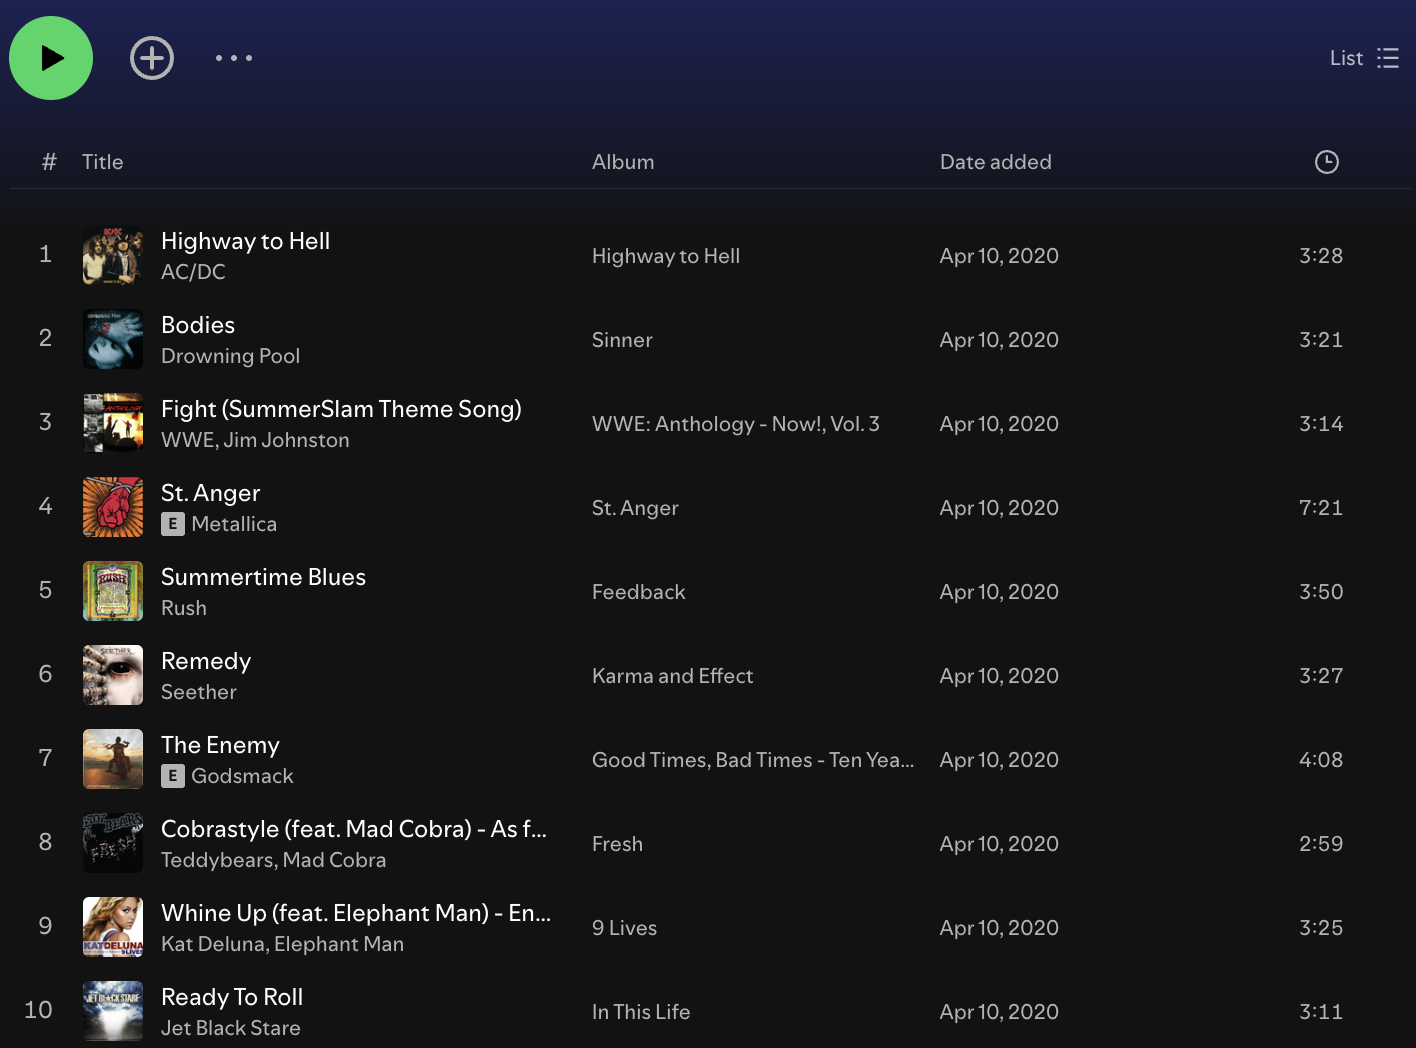Click the explicit E badge beside Godsmack
The width and height of the screenshot is (1416, 1048).
click(x=173, y=776)
